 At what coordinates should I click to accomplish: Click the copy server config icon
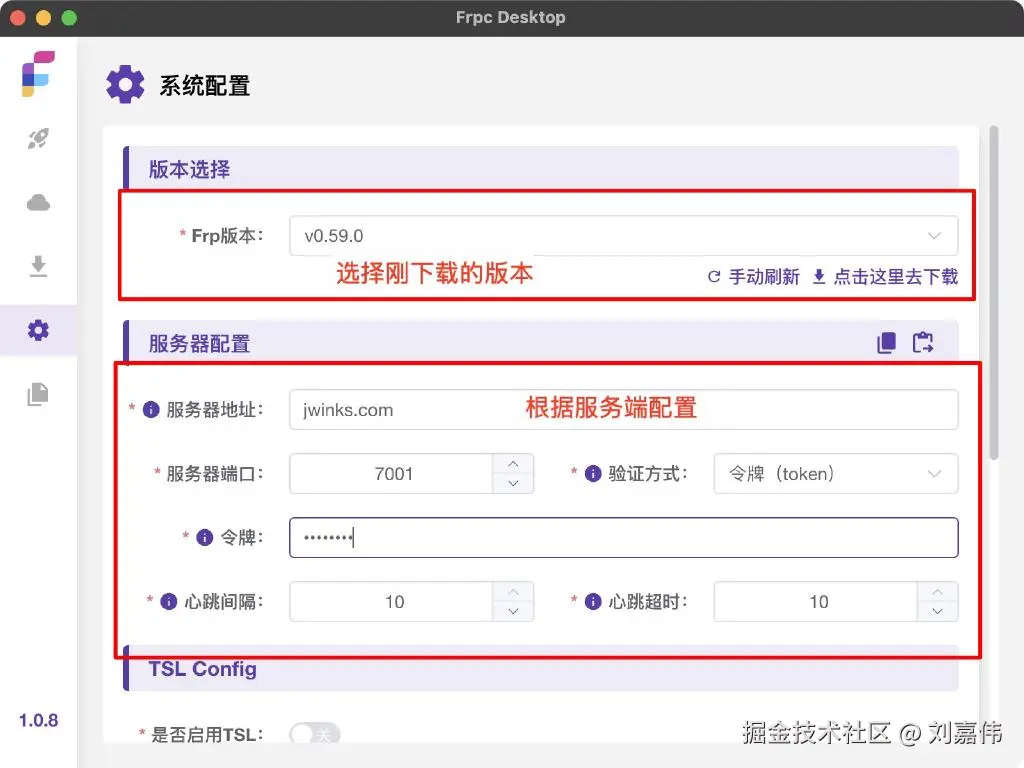(x=886, y=342)
